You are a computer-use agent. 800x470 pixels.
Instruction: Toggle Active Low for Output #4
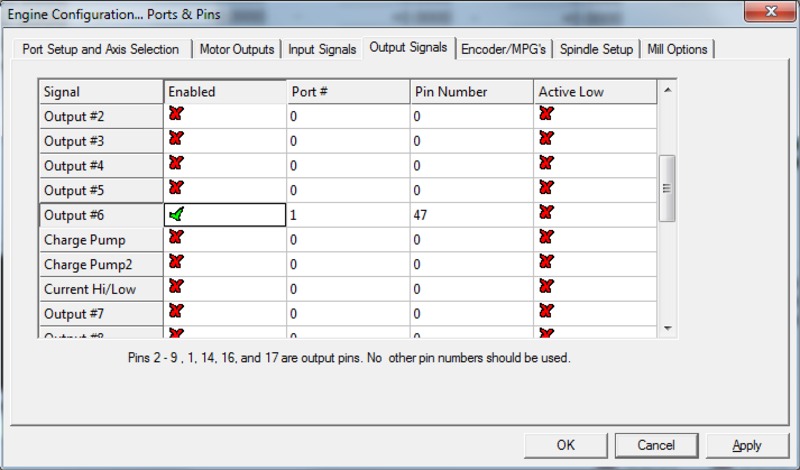[x=546, y=164]
